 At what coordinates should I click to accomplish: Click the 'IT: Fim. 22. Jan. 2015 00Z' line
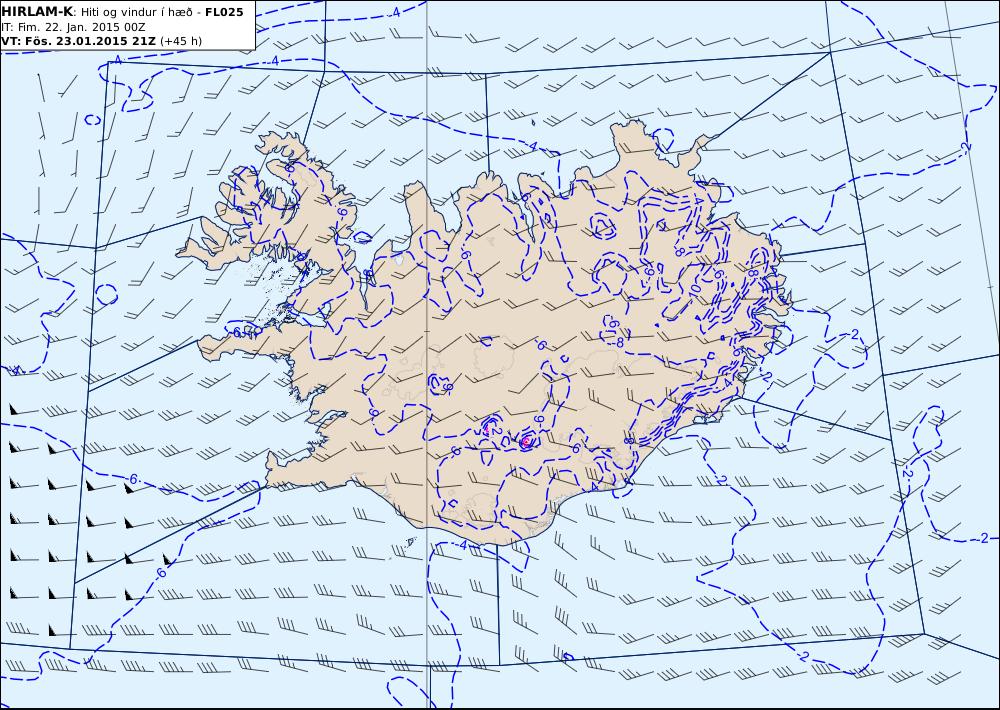click(x=73, y=27)
